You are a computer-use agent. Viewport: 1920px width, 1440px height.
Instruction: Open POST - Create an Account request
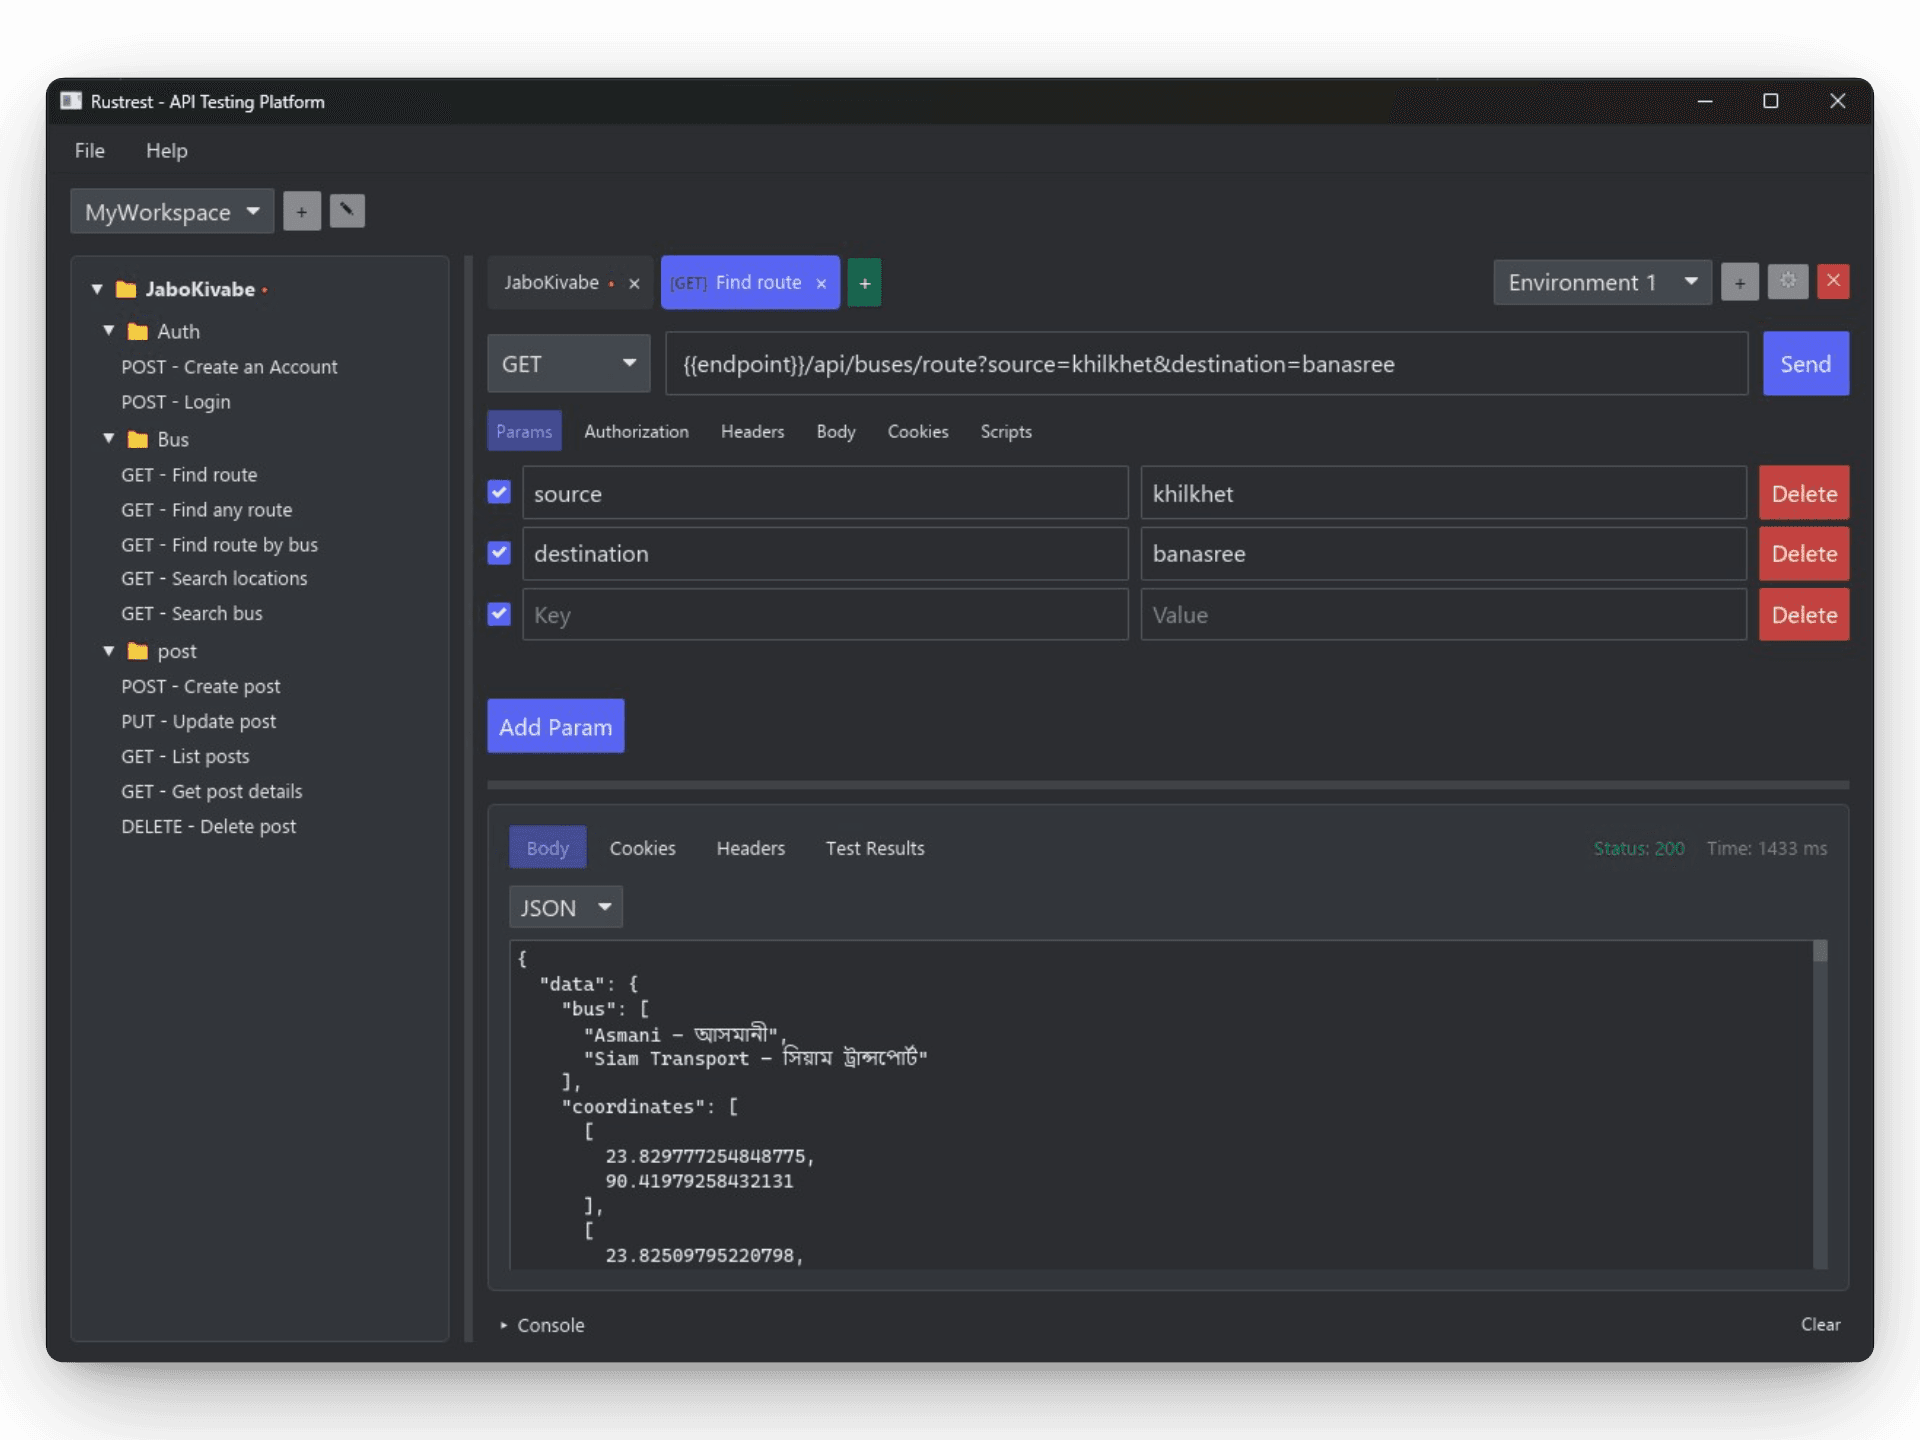[229, 368]
